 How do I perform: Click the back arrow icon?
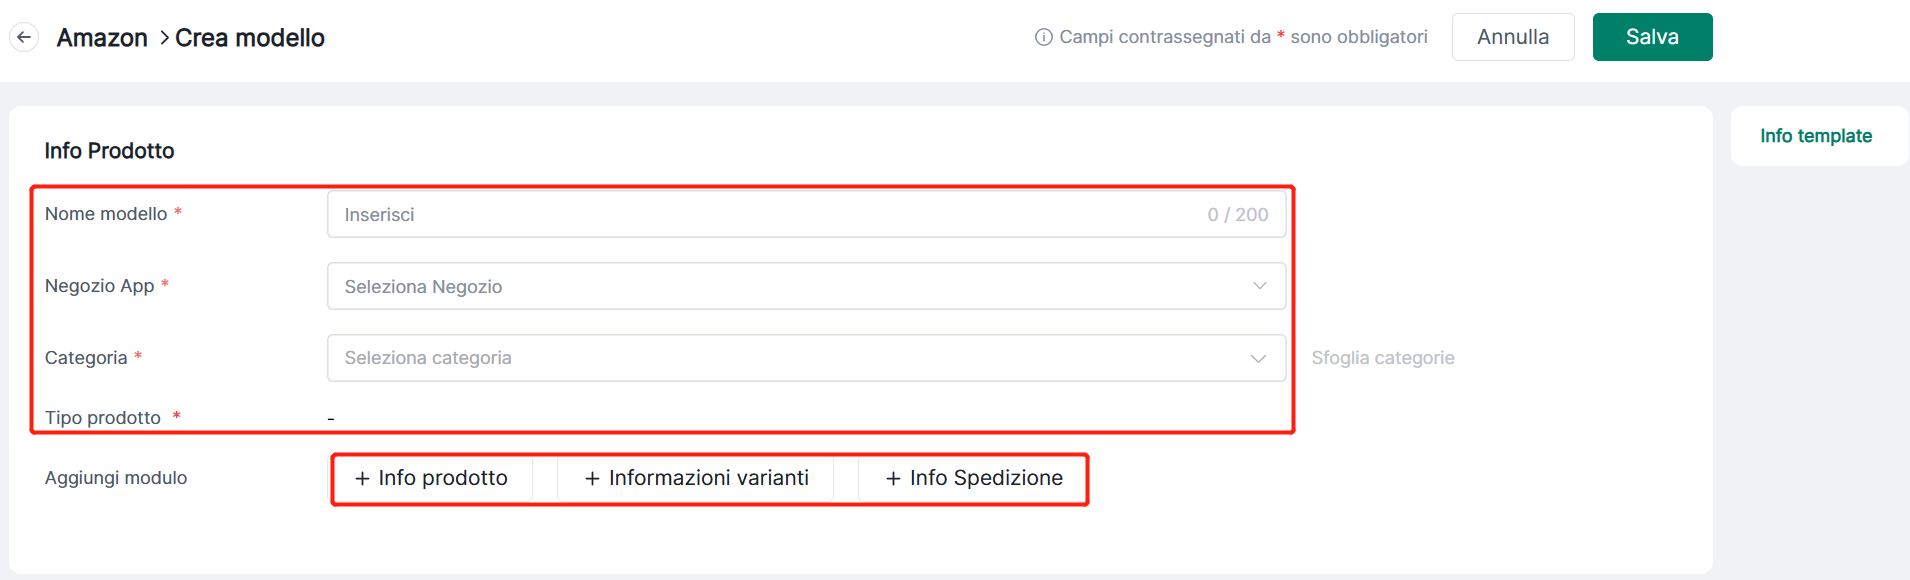[x=24, y=38]
